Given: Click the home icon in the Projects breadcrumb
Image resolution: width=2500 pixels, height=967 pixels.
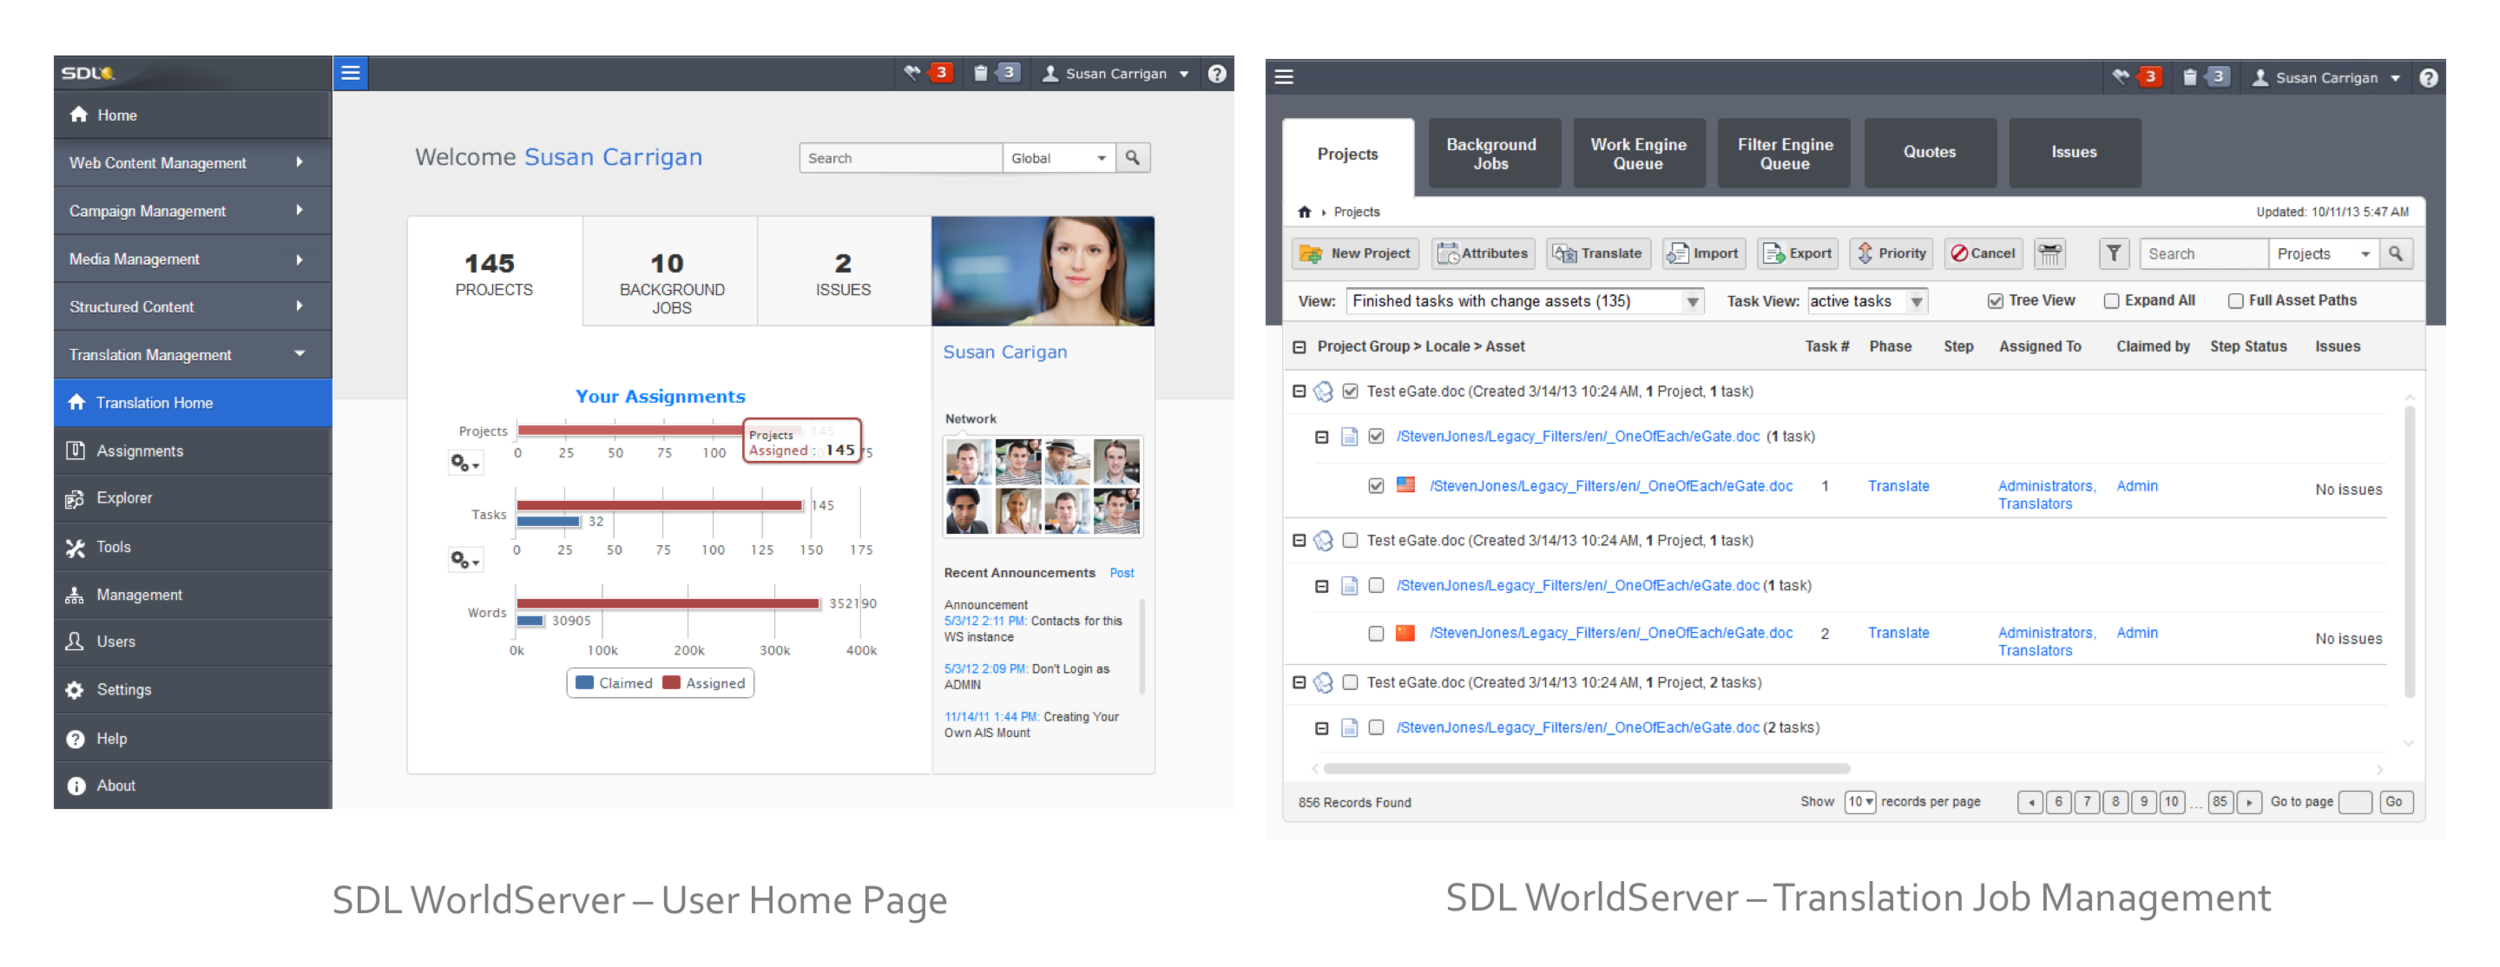Looking at the screenshot, I should (x=1304, y=212).
